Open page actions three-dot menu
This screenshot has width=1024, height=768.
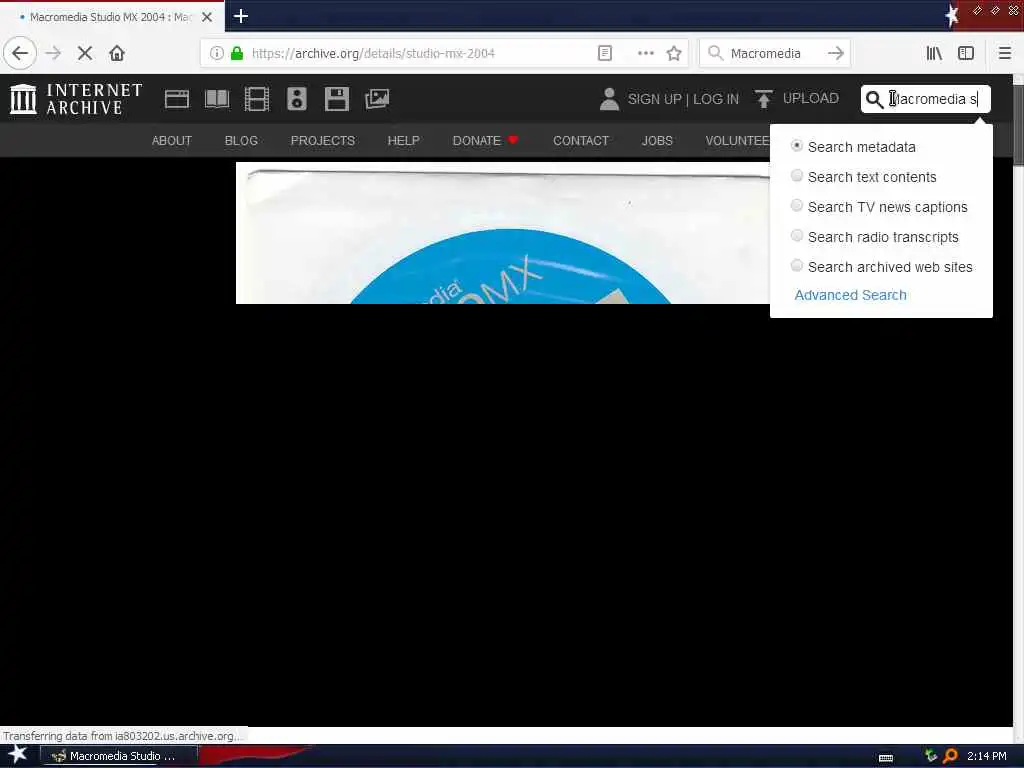coord(645,53)
